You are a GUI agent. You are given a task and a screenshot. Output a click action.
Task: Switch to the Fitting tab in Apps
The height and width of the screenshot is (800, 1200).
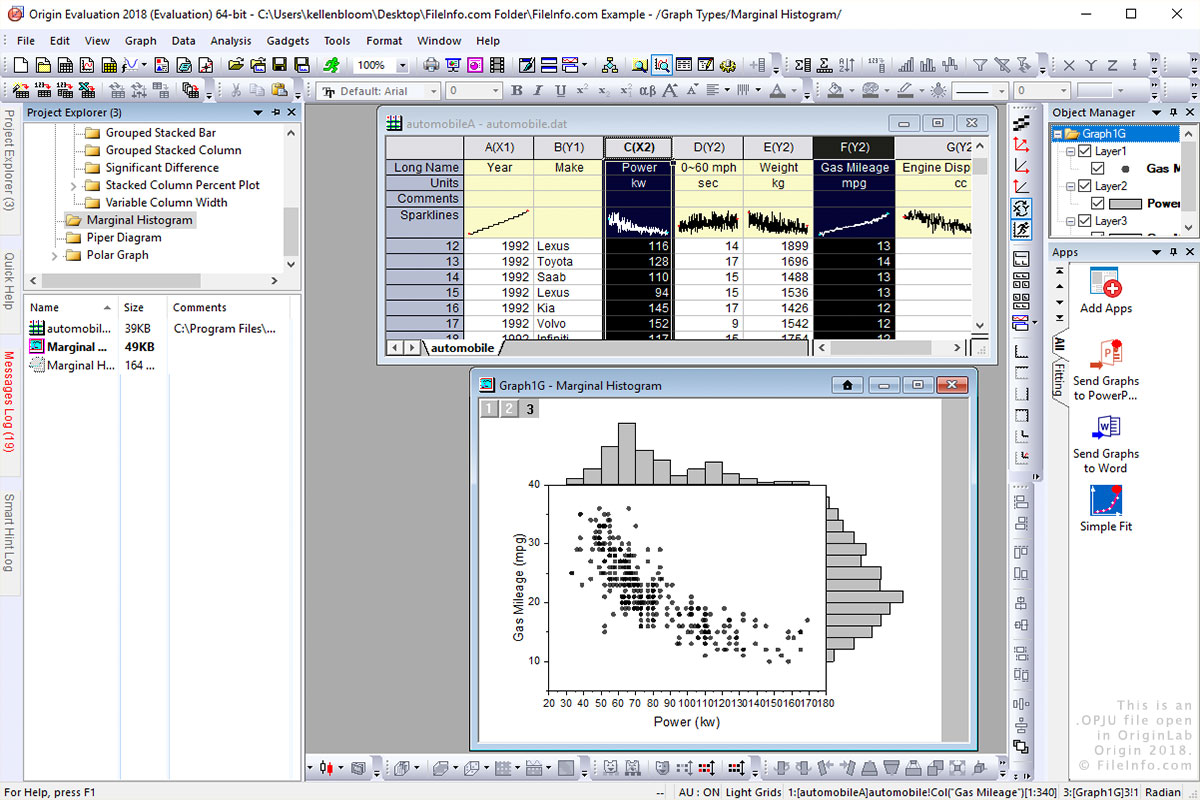coord(1059,379)
